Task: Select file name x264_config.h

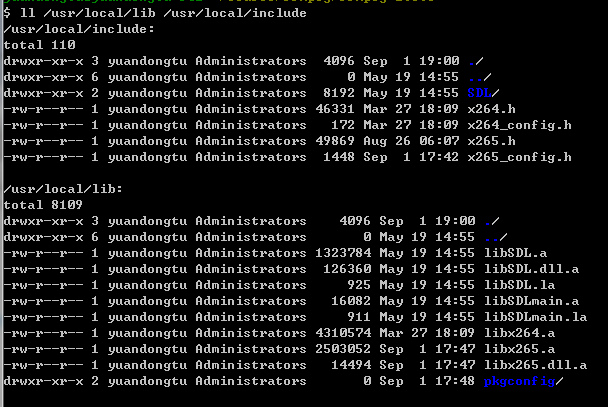Action: 519,125
